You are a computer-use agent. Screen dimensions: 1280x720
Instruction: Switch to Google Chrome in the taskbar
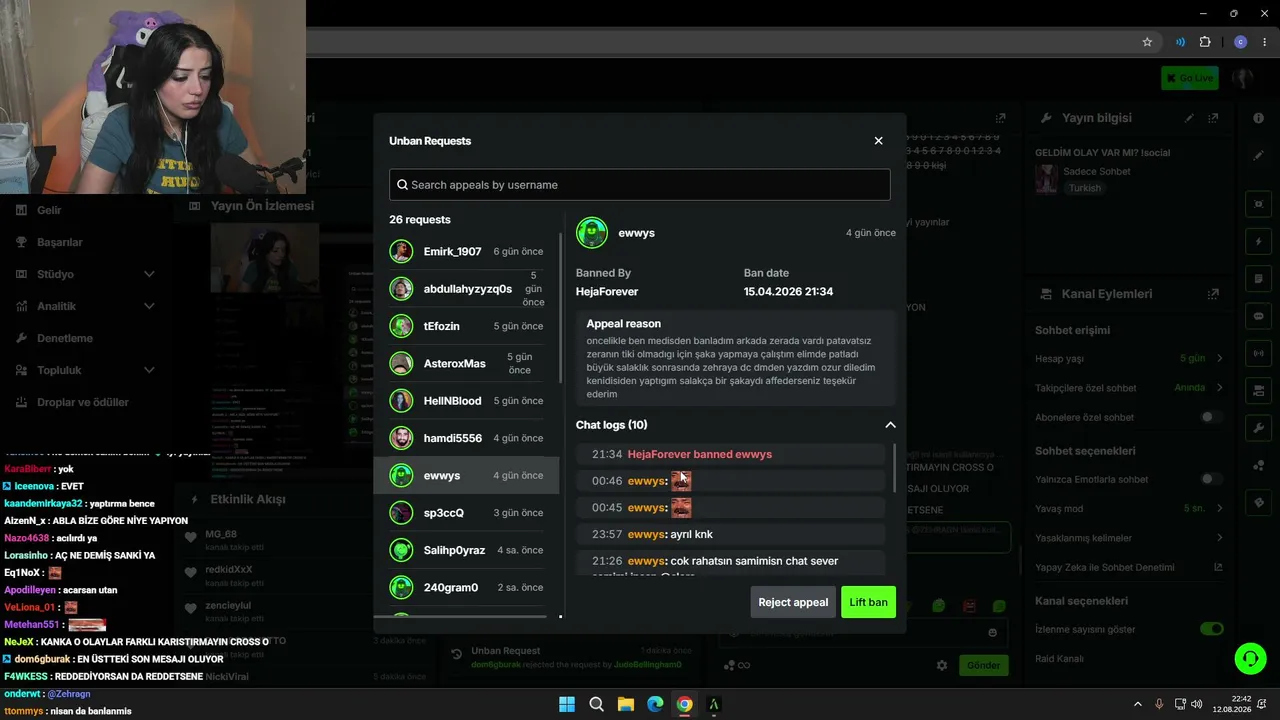684,704
